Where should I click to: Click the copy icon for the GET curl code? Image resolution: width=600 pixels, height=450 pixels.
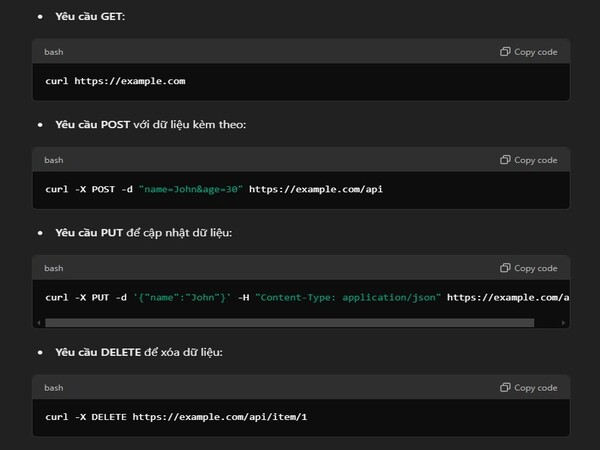pos(505,52)
